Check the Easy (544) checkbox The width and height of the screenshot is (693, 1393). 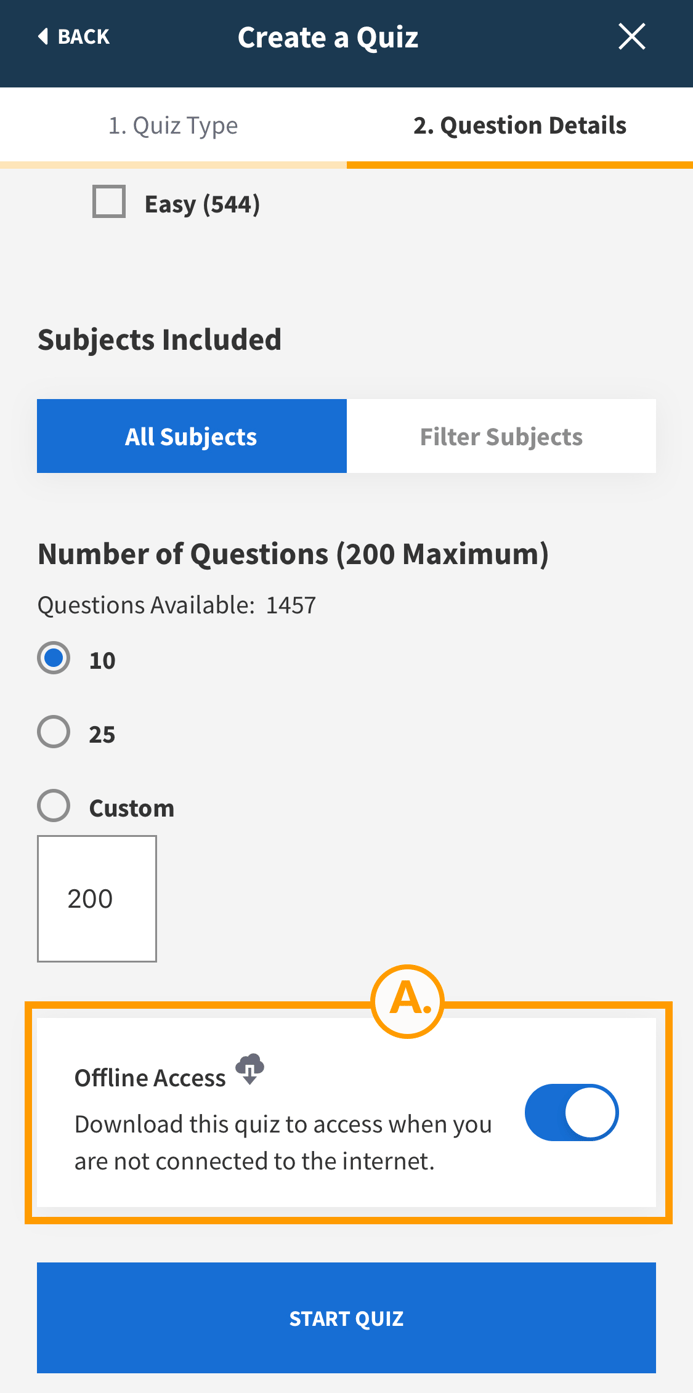tap(108, 201)
